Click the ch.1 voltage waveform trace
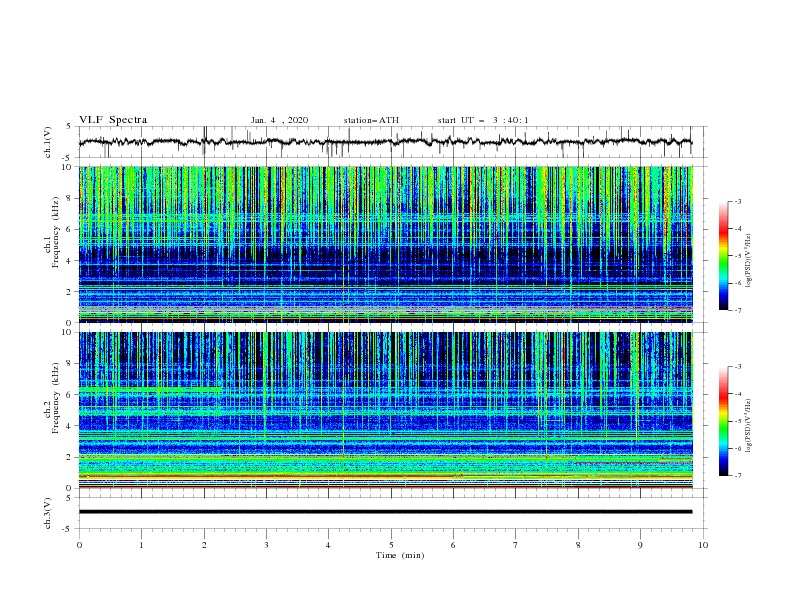 pos(385,142)
